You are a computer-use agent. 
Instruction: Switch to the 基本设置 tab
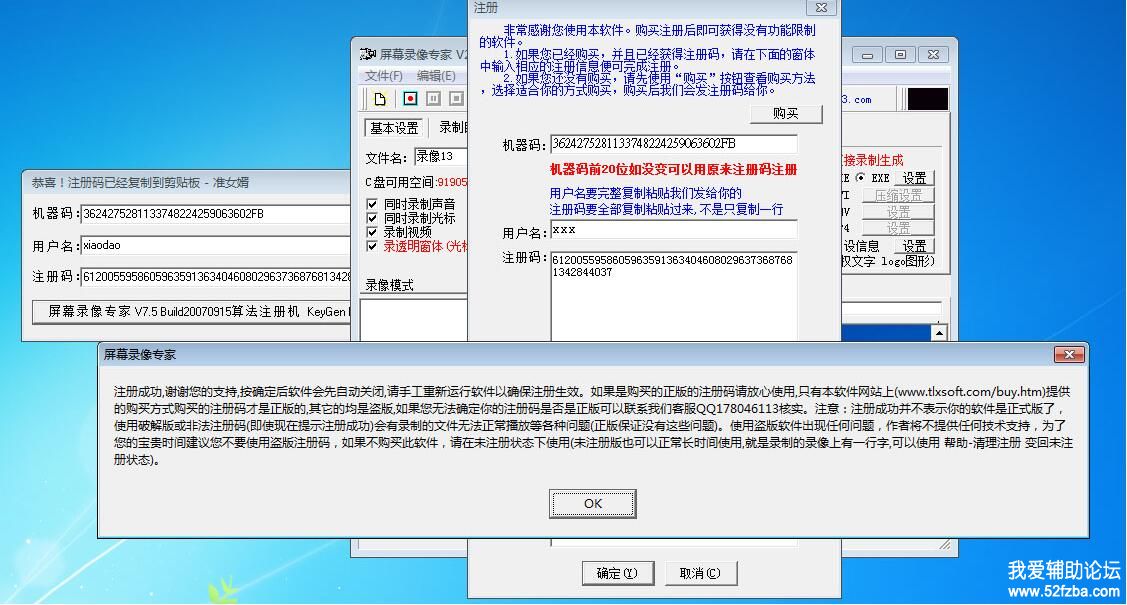(x=394, y=128)
